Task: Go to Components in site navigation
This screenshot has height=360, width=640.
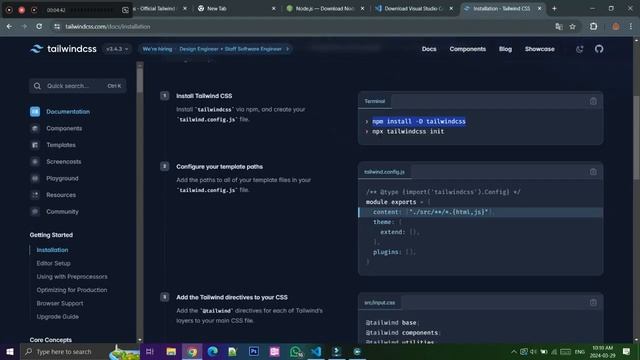Action: [467, 49]
